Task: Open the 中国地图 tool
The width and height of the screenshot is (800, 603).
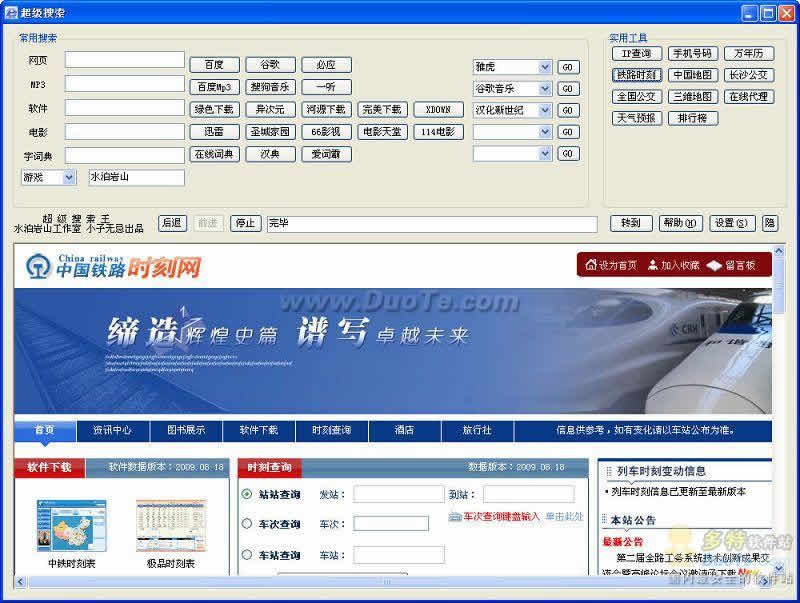Action: pos(693,75)
